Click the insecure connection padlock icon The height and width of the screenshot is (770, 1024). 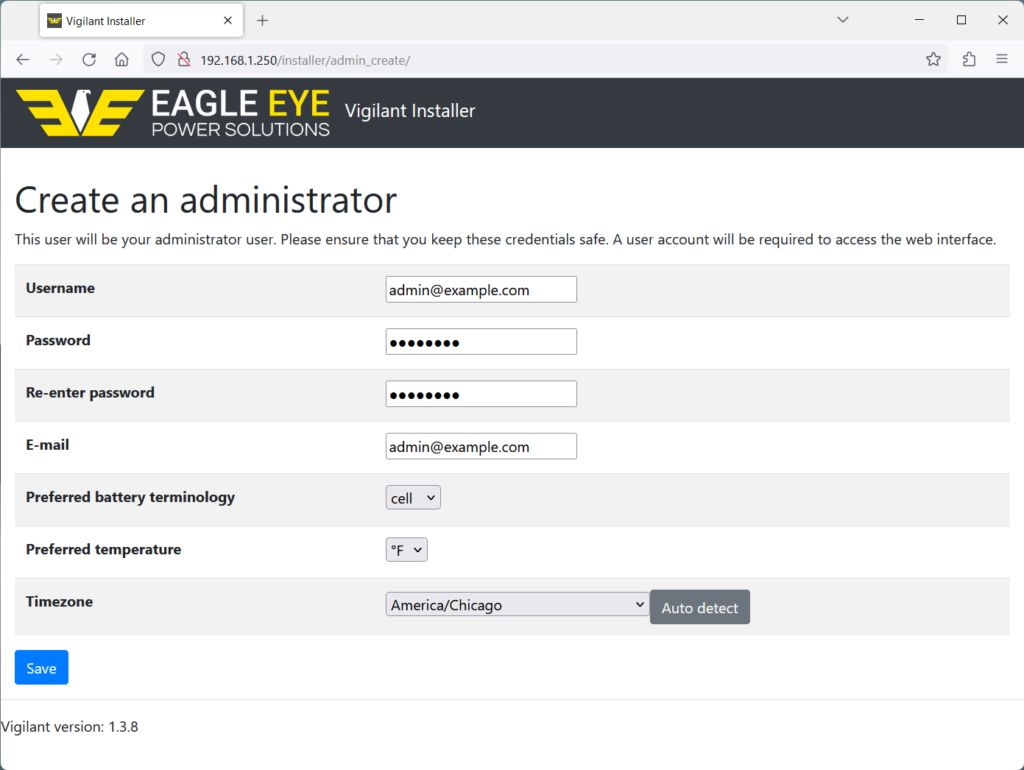(184, 60)
